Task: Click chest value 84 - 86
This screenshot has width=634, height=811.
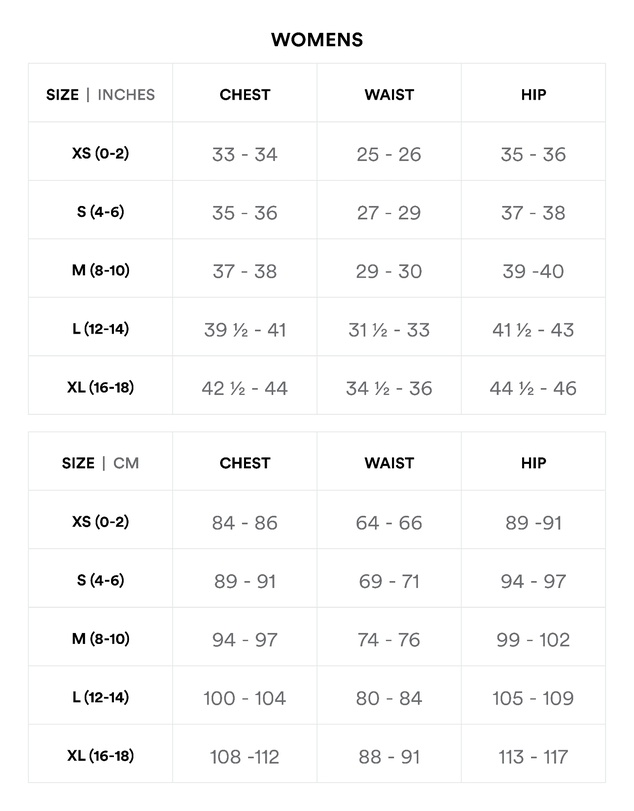Action: point(245,522)
